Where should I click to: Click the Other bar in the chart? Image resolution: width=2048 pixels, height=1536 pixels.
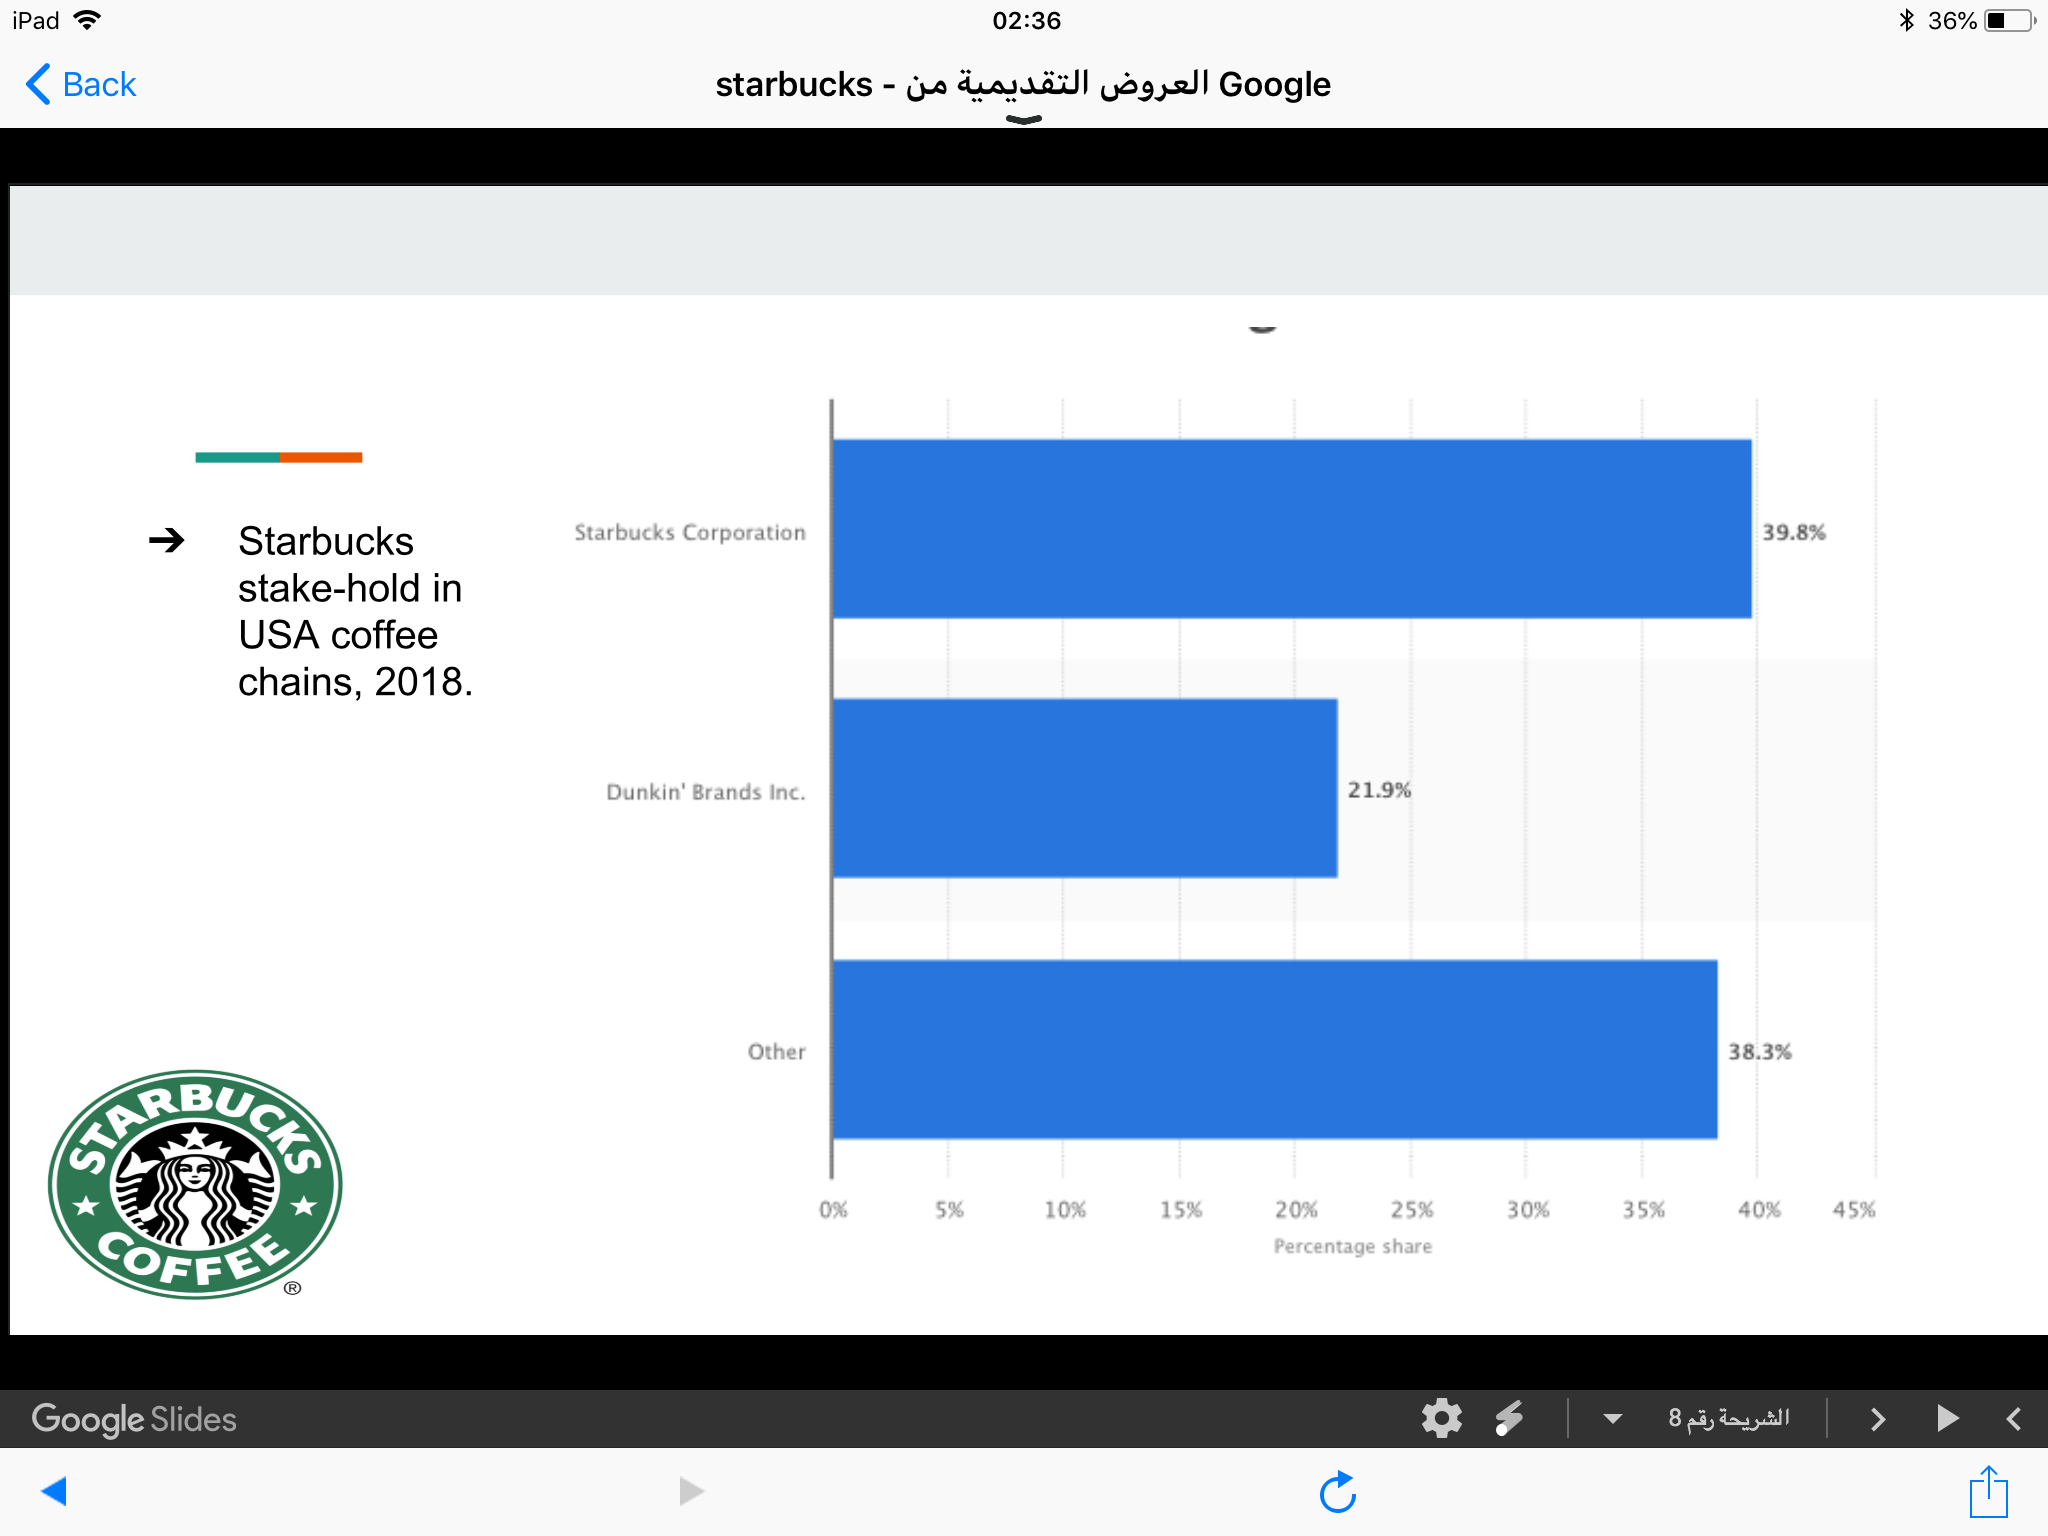1275,1049
